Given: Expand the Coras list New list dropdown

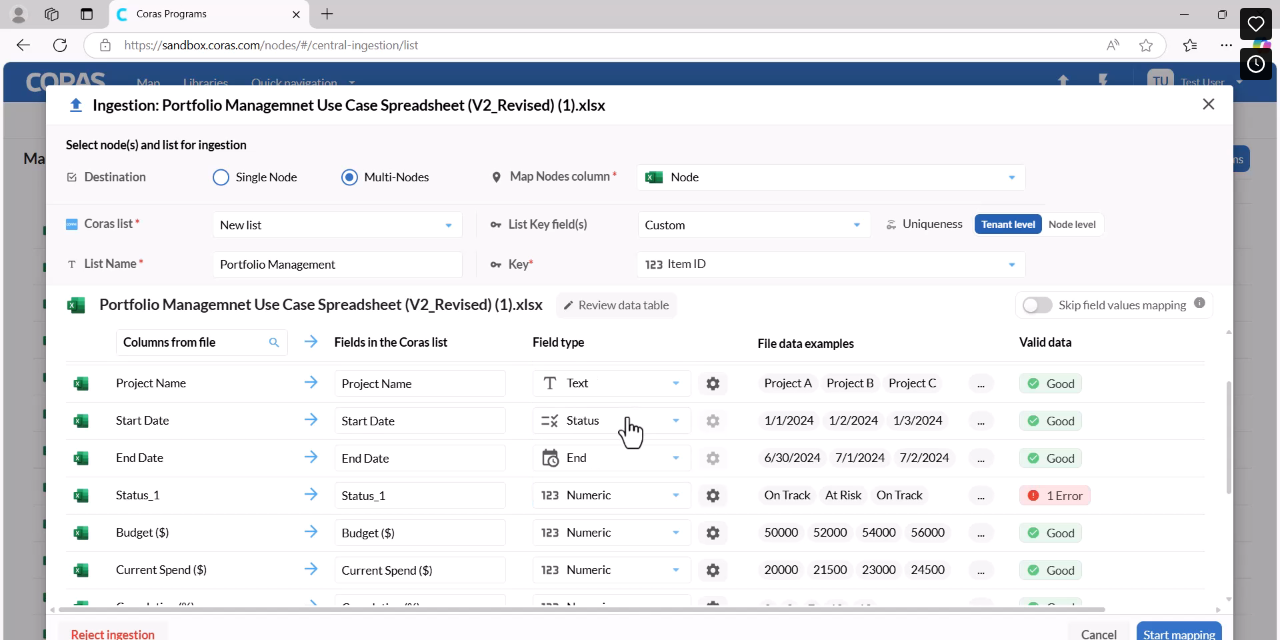Looking at the screenshot, I should [337, 225].
